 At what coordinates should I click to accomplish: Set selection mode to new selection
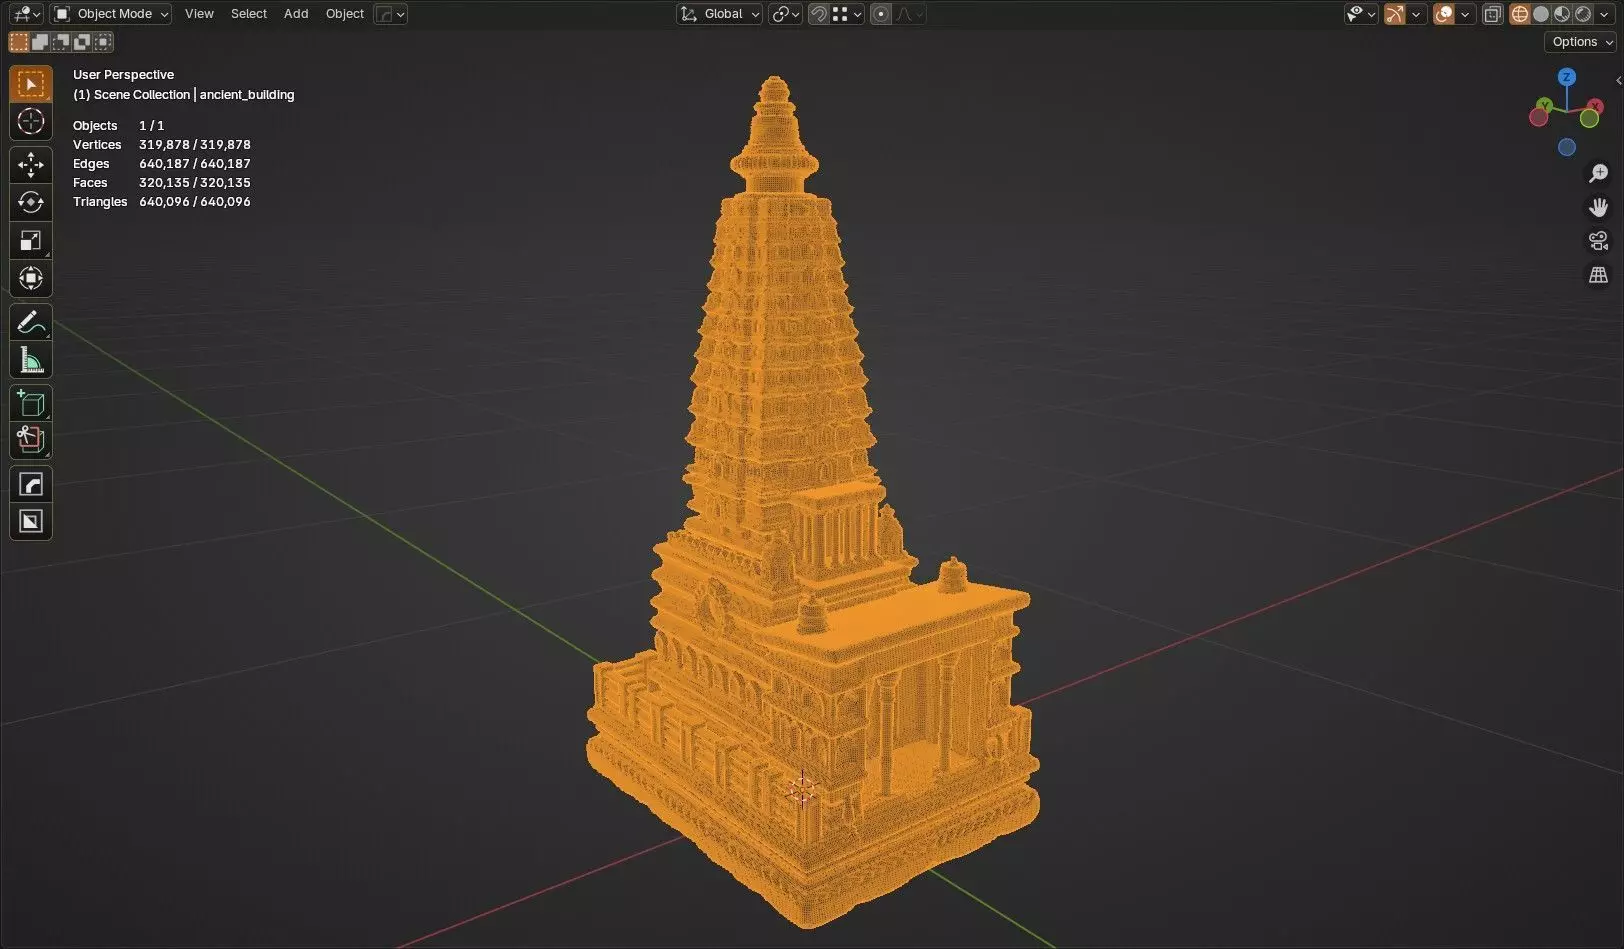pyautogui.click(x=19, y=42)
